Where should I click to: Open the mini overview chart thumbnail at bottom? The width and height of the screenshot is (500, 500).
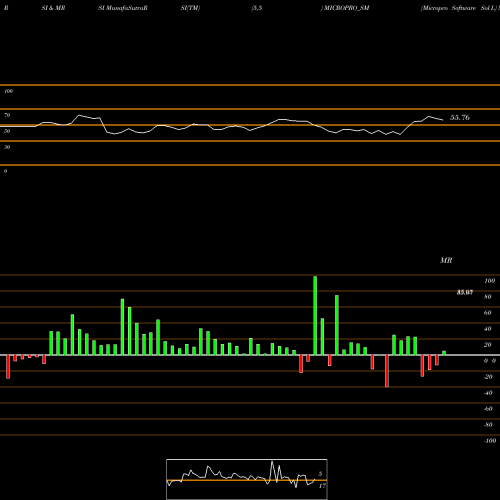(x=247, y=479)
